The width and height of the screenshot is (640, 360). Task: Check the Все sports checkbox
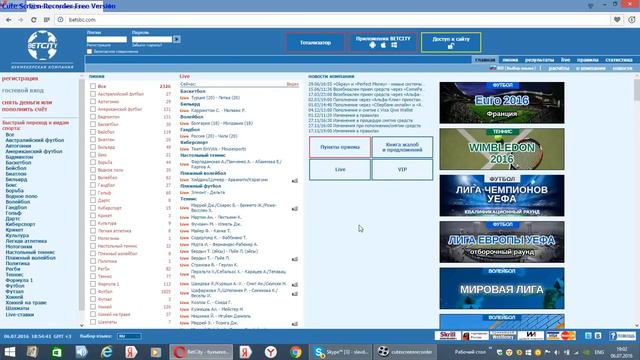tap(93, 86)
